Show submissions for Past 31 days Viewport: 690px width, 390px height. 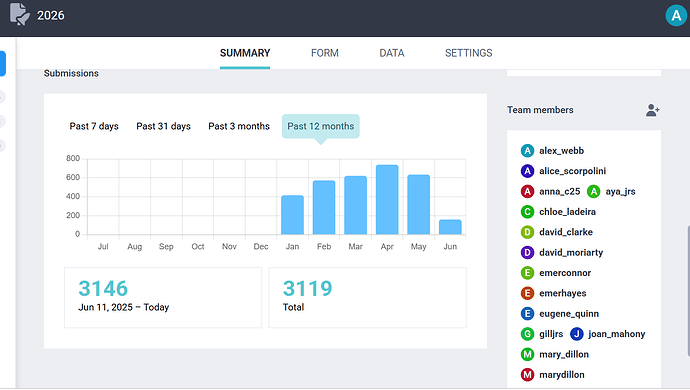[163, 126]
